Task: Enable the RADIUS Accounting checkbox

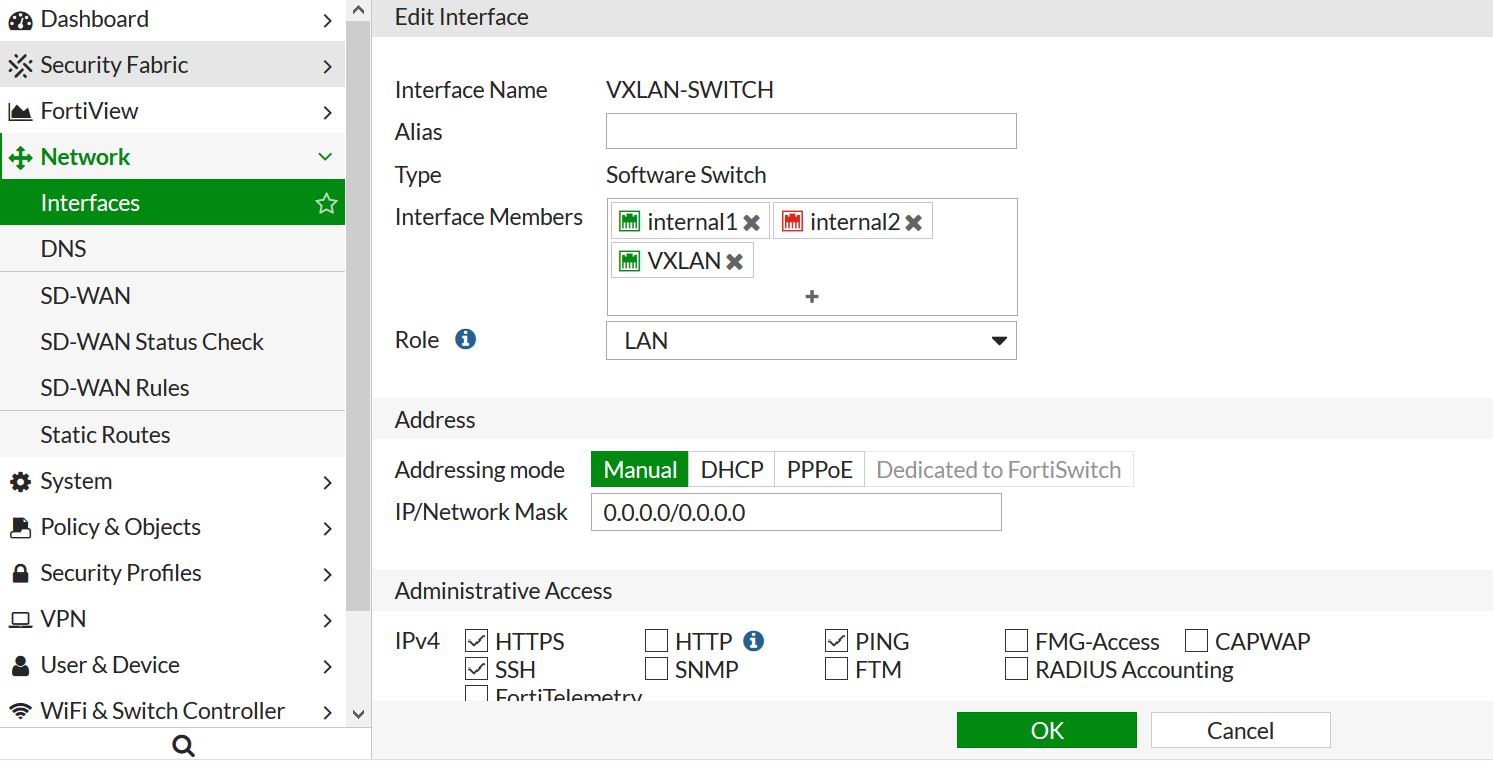Action: coord(1016,669)
